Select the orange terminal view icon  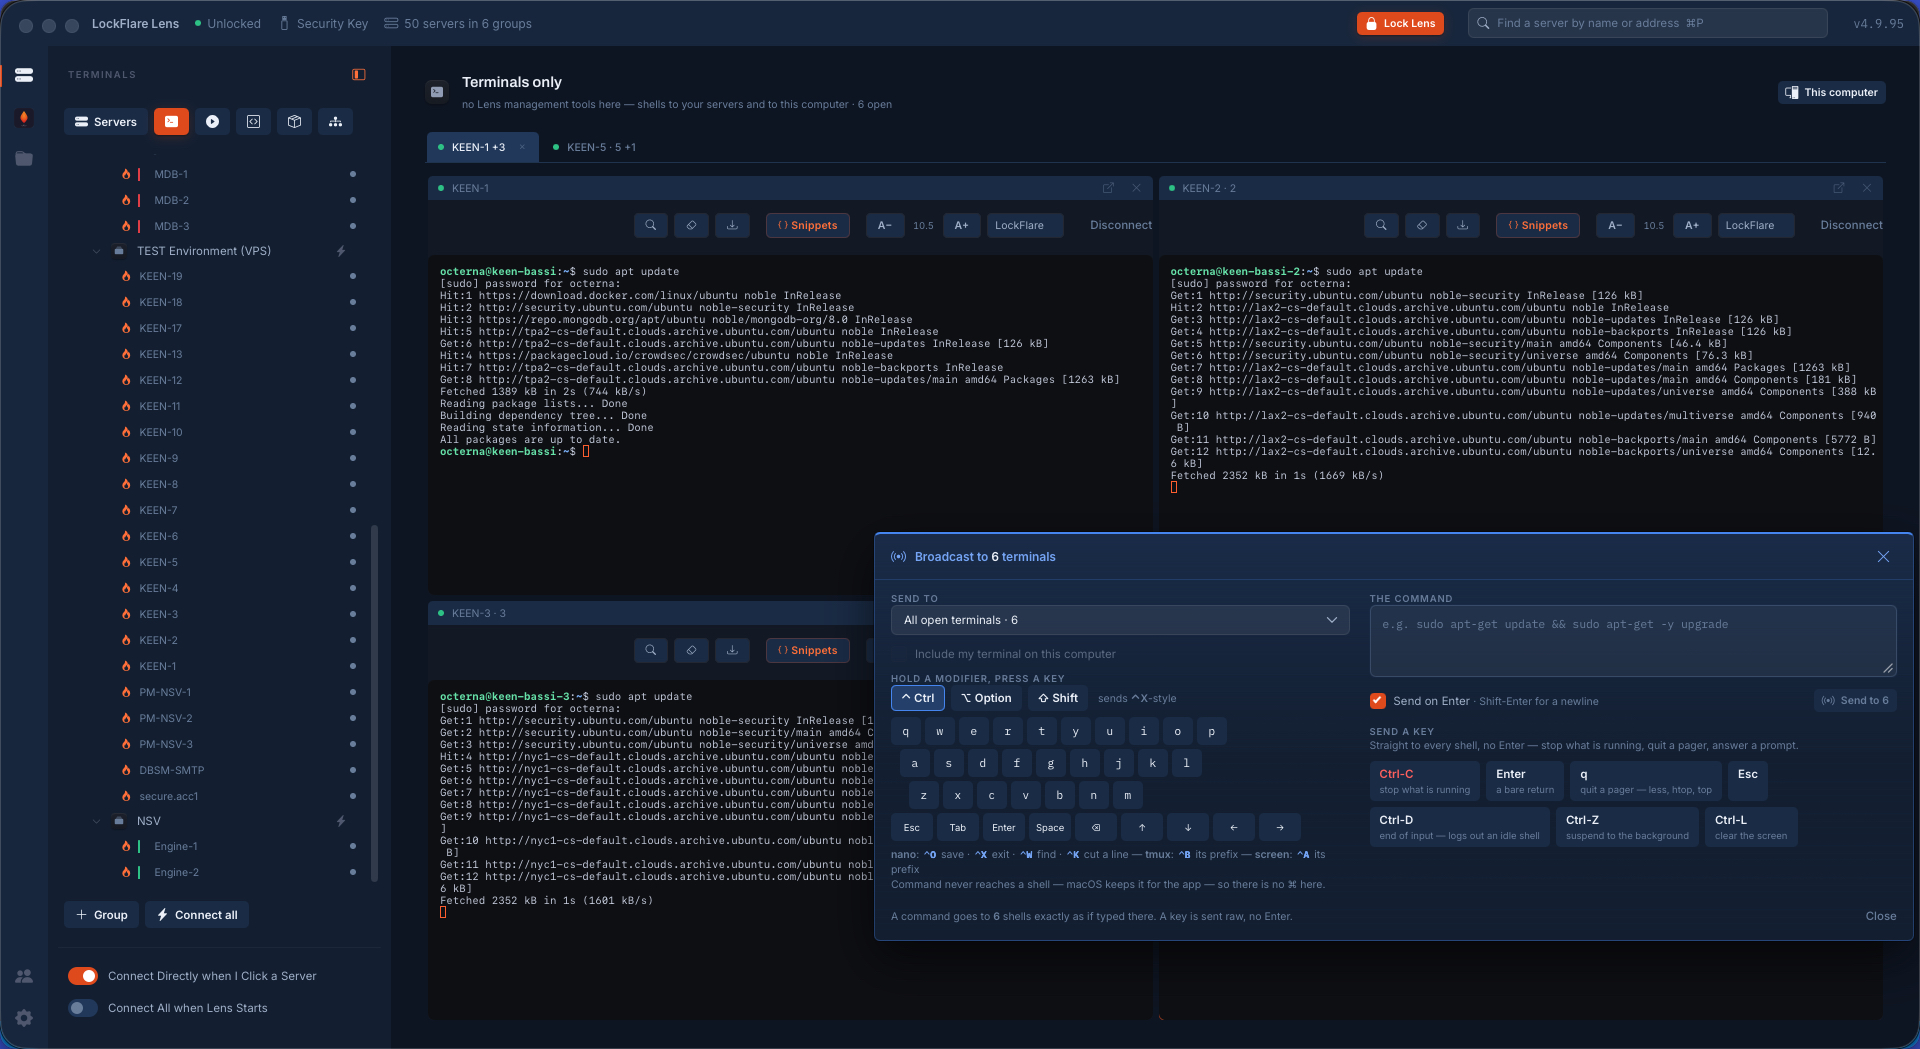click(172, 122)
